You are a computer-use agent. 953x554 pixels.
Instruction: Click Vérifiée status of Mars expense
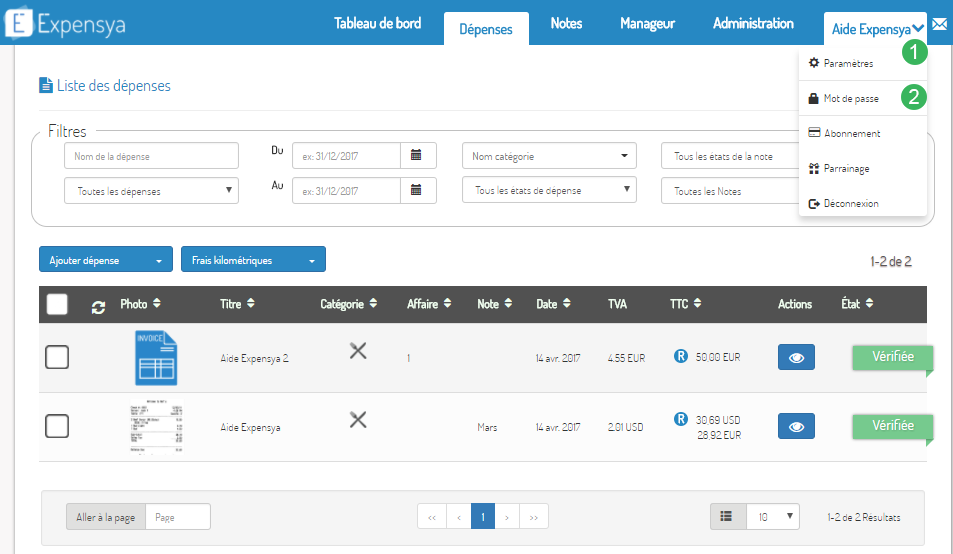pos(893,426)
